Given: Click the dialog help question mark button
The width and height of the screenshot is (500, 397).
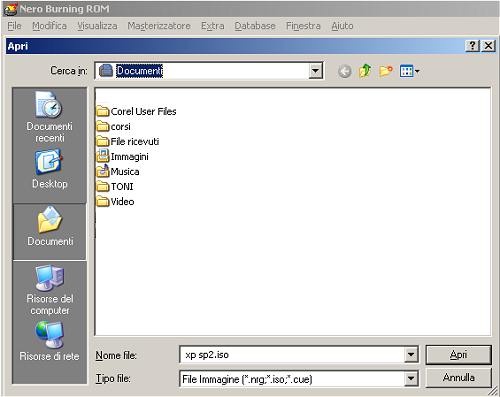Looking at the screenshot, I should (x=472, y=46).
